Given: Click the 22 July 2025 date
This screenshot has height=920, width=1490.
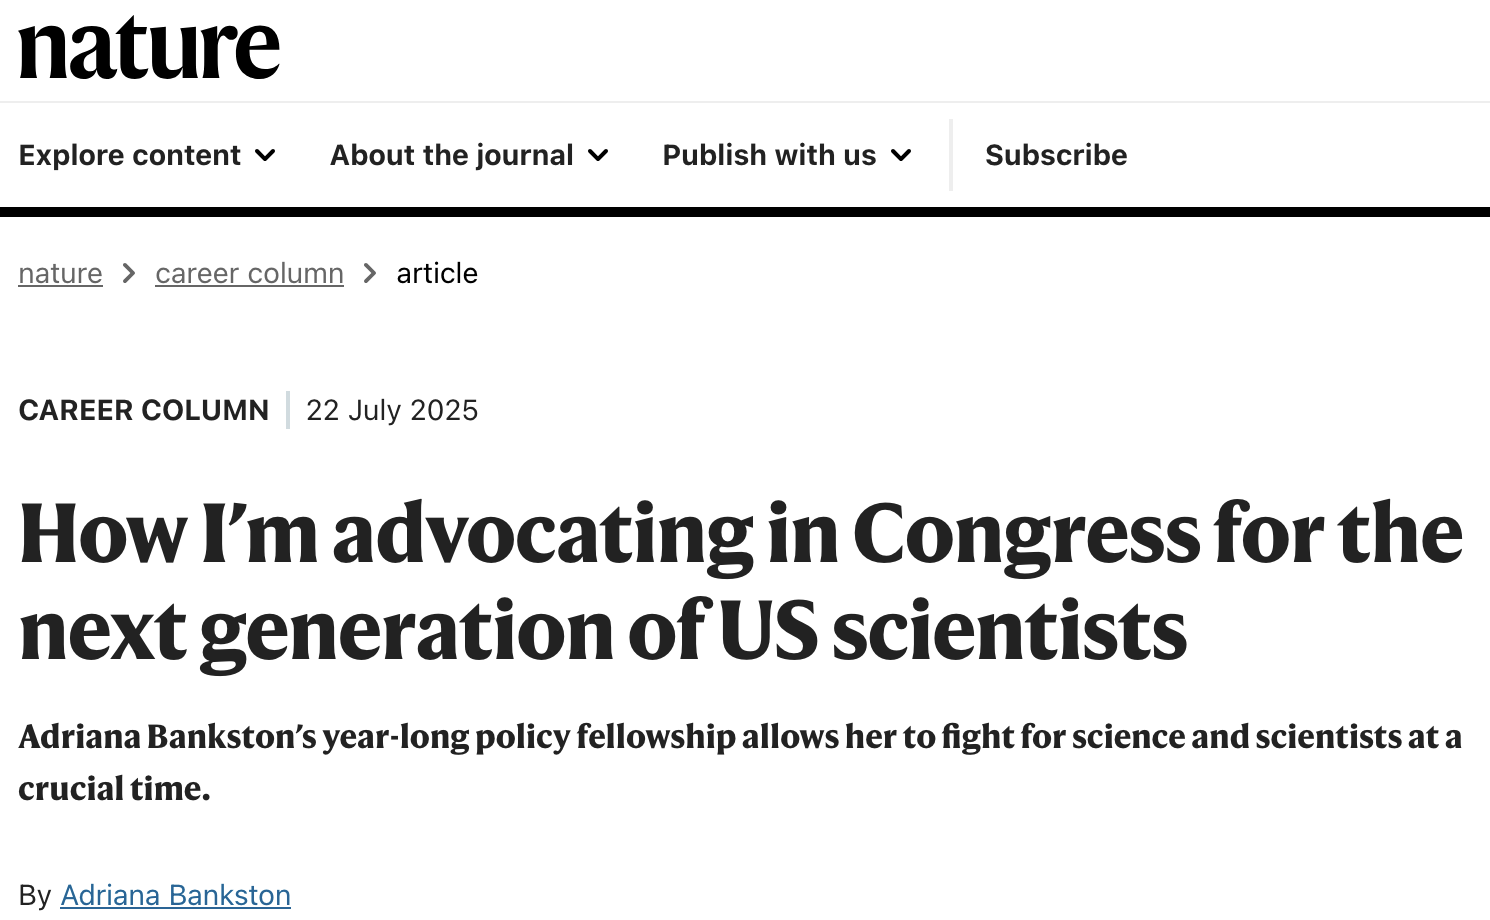Looking at the screenshot, I should [x=392, y=410].
